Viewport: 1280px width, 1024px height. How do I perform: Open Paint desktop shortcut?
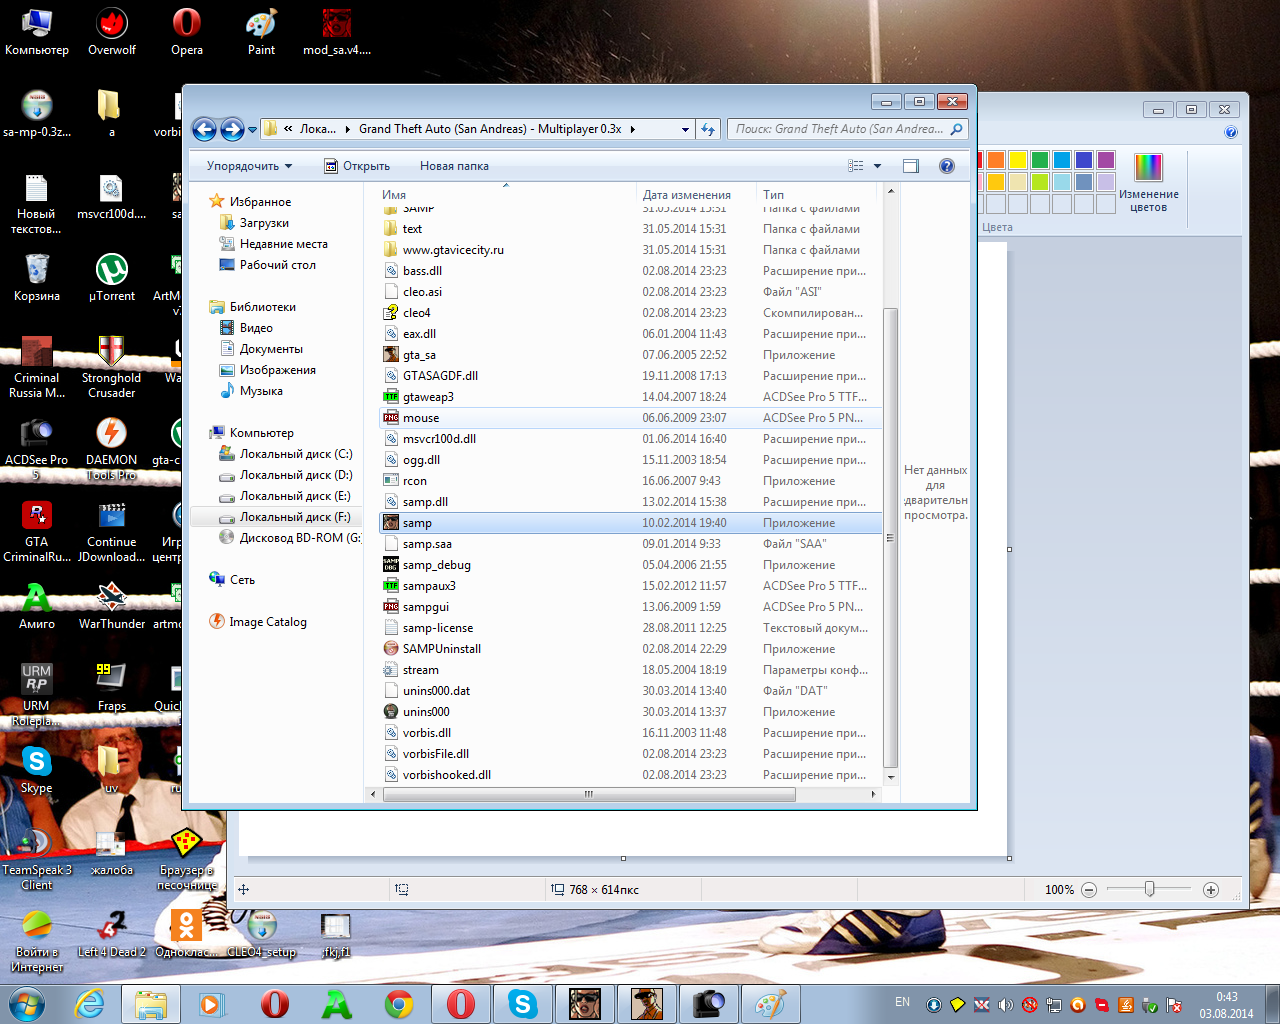point(261,32)
